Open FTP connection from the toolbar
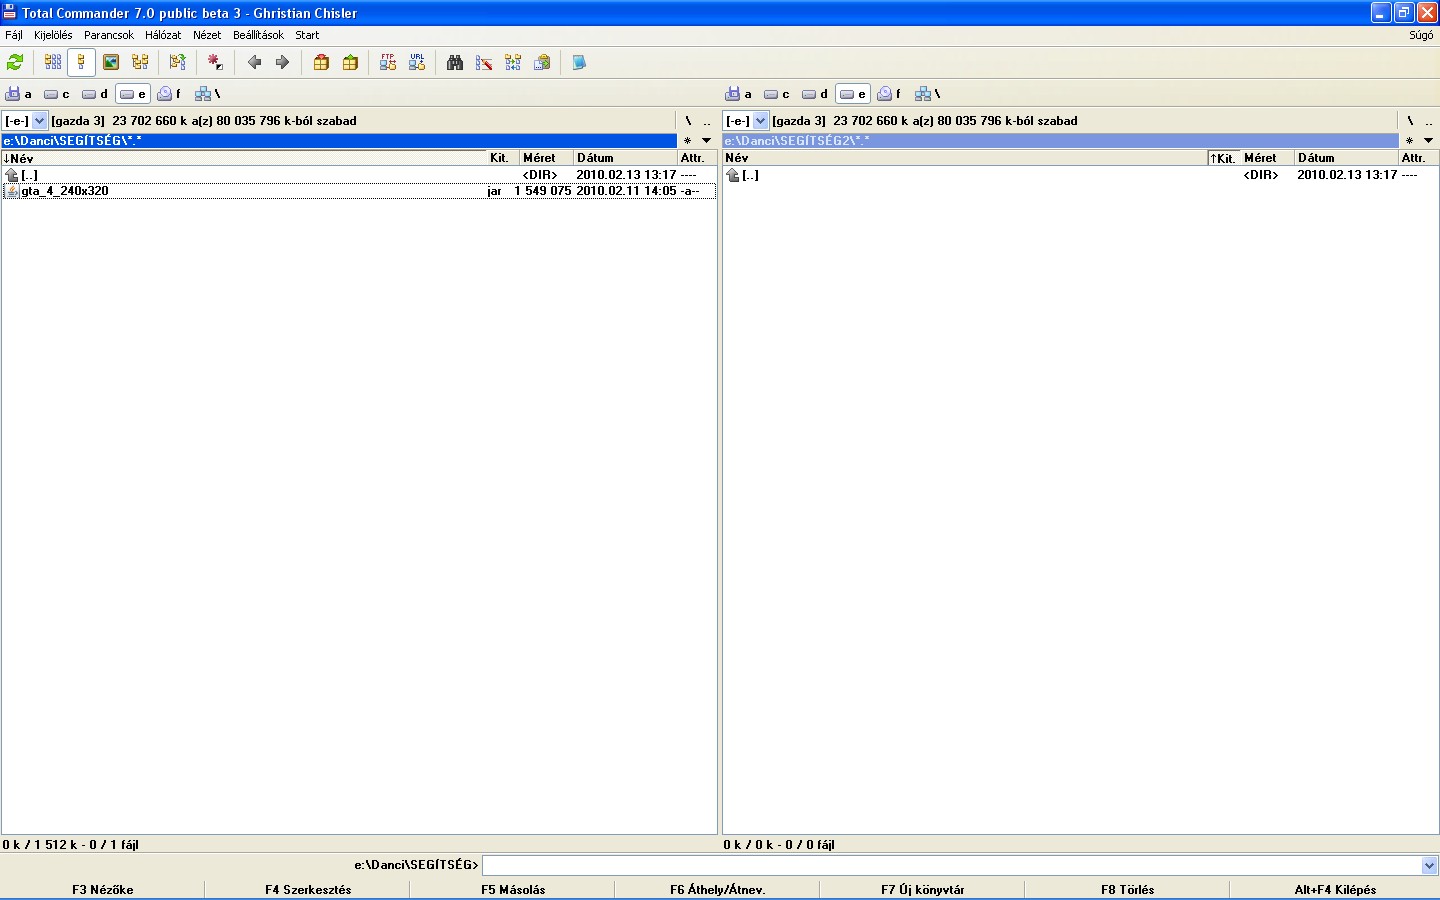Viewport: 1440px width, 900px height. coord(388,62)
